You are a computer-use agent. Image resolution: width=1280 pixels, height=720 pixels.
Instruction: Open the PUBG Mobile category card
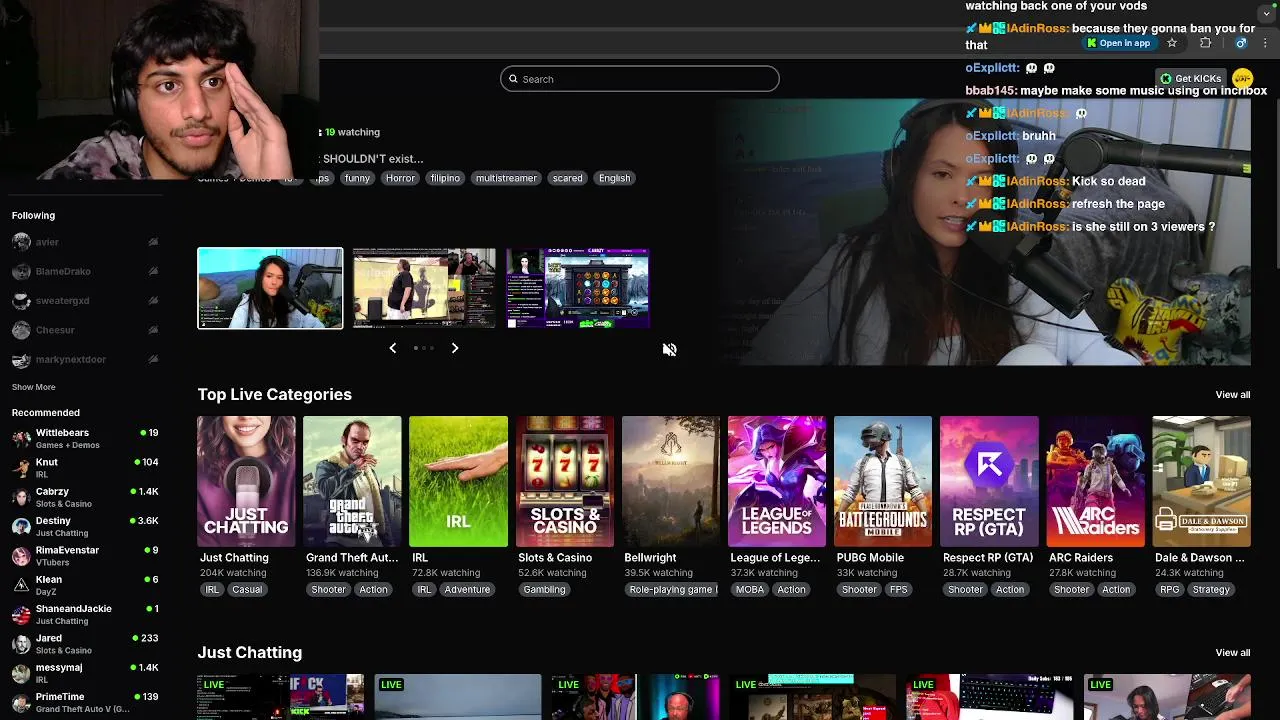pos(883,482)
